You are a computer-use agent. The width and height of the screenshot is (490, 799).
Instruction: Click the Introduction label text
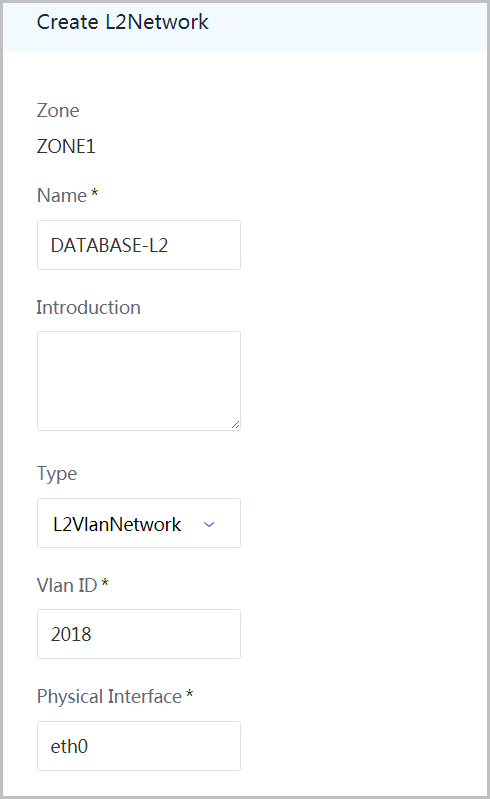89,308
